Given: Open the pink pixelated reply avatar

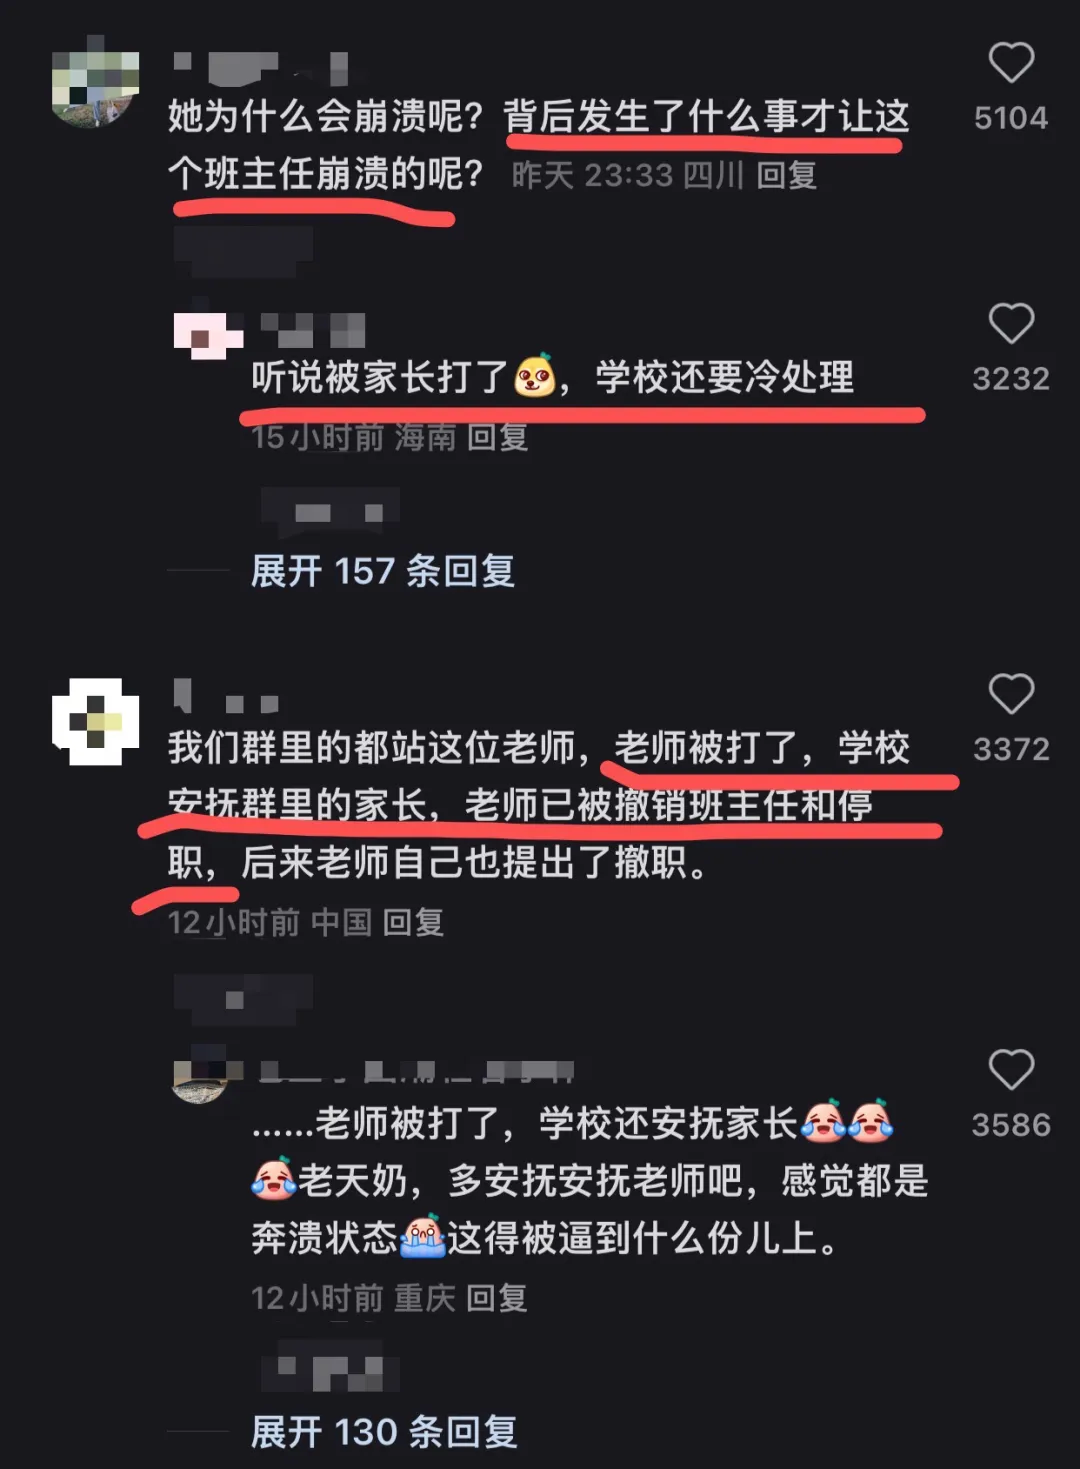Looking at the screenshot, I should click(x=208, y=335).
